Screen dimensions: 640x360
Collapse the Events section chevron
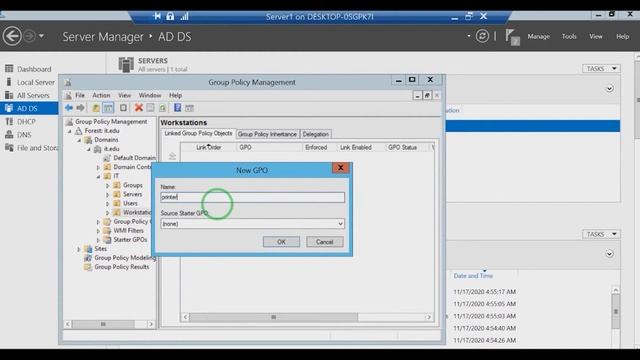[609, 254]
